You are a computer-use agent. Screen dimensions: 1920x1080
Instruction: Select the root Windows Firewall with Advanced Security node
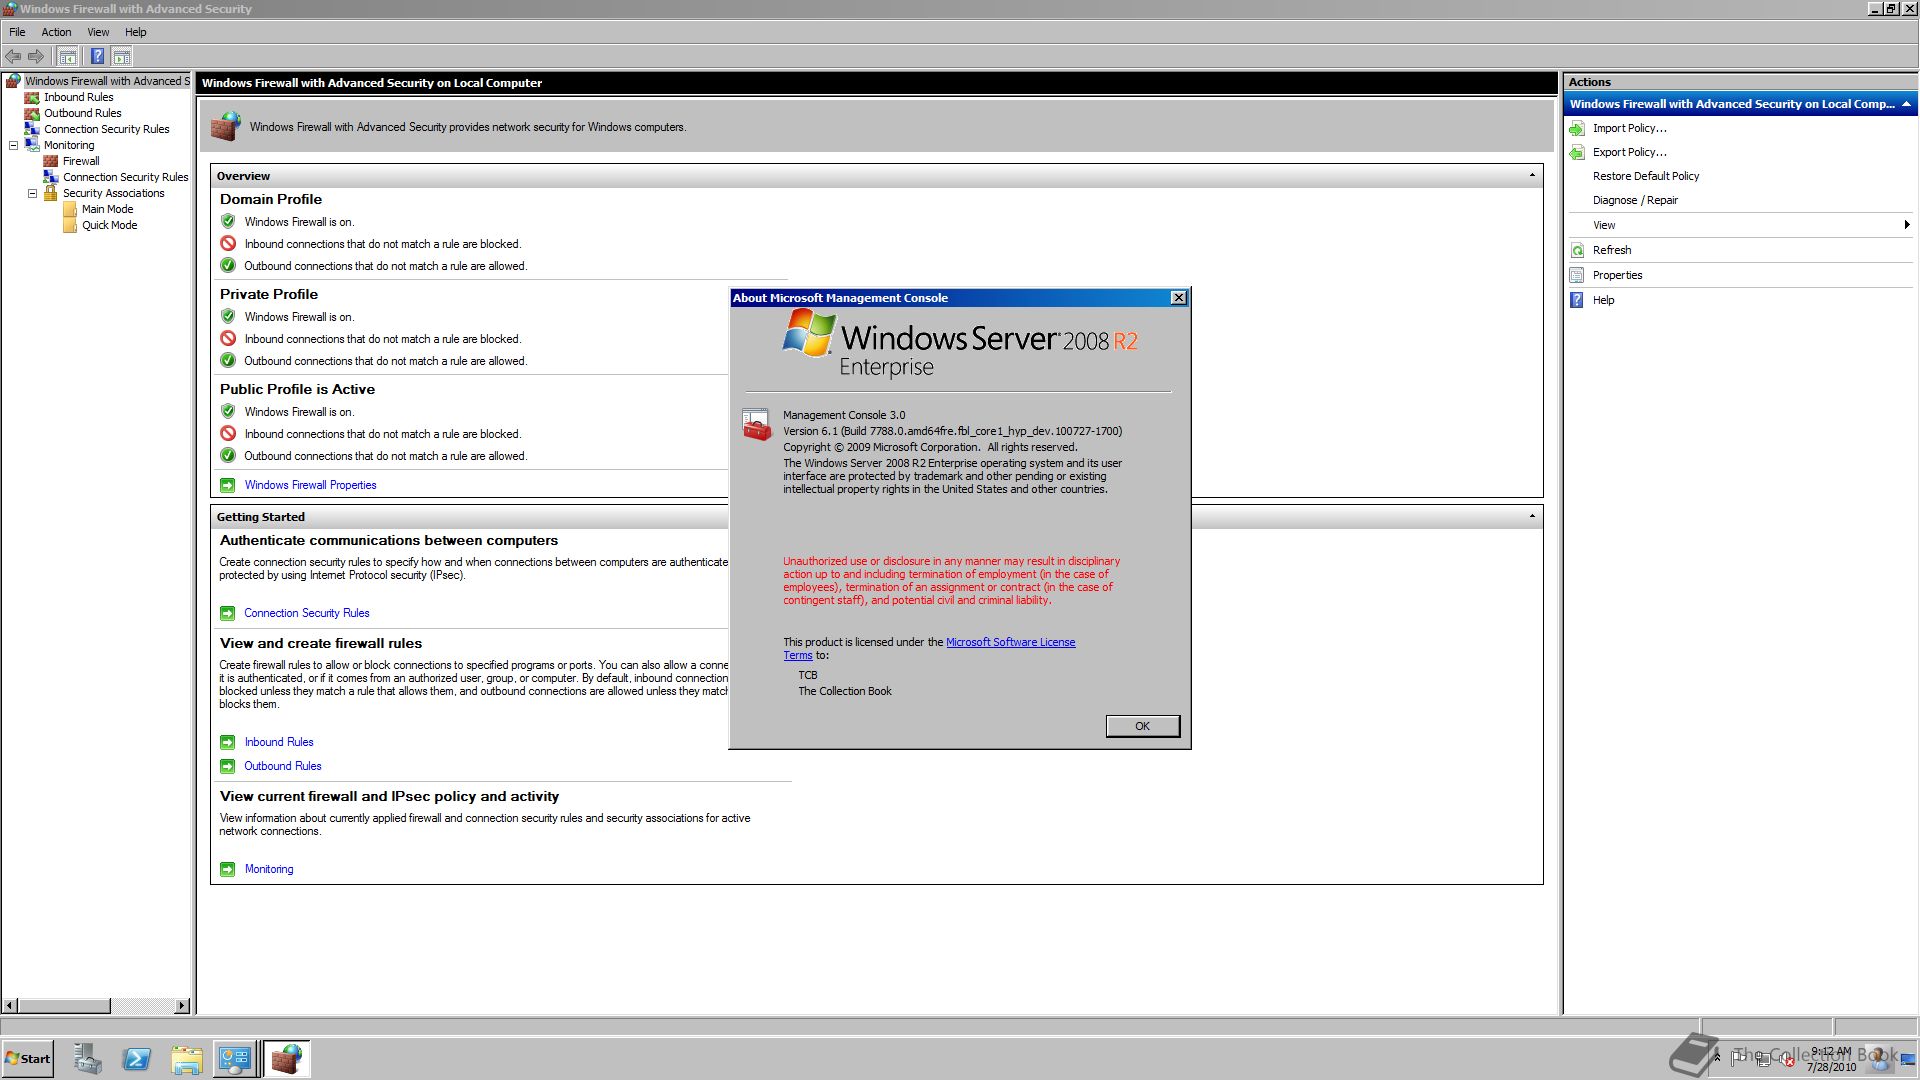[x=106, y=81]
